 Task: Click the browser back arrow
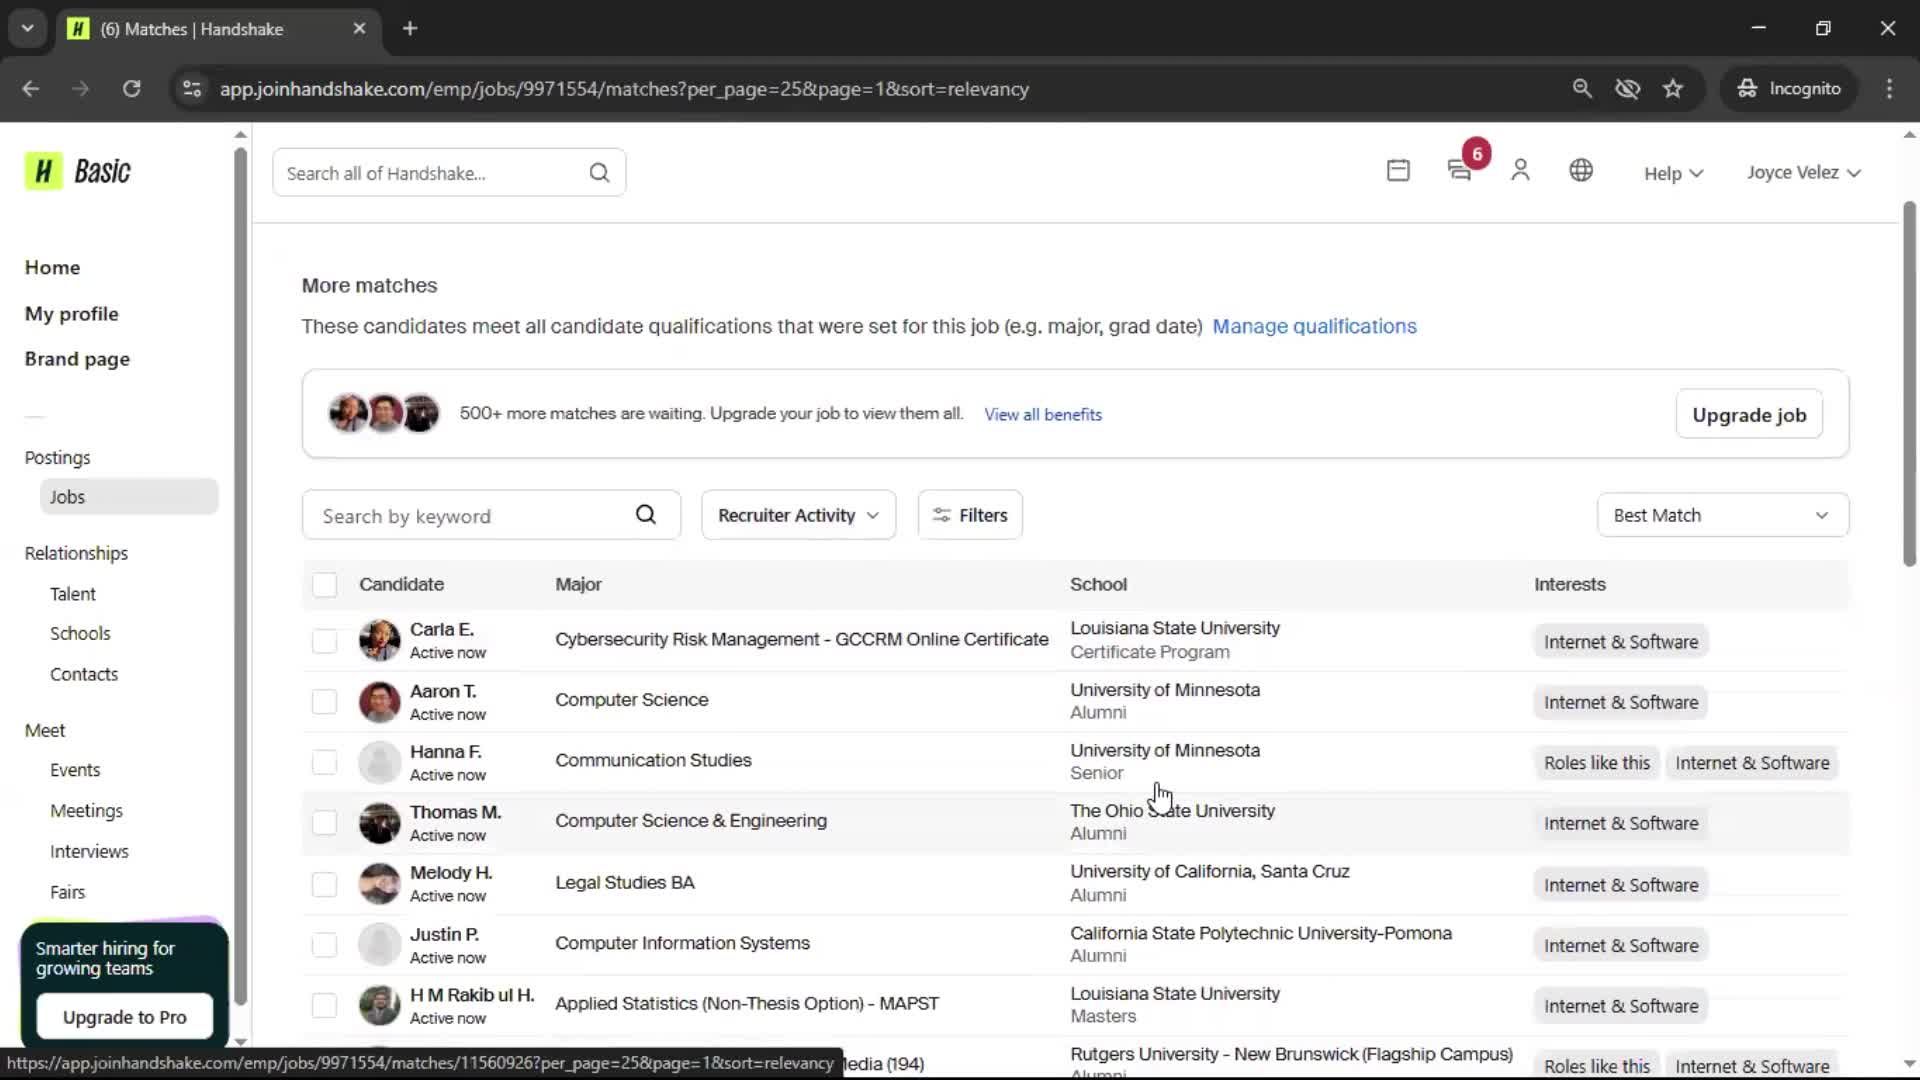coord(31,89)
